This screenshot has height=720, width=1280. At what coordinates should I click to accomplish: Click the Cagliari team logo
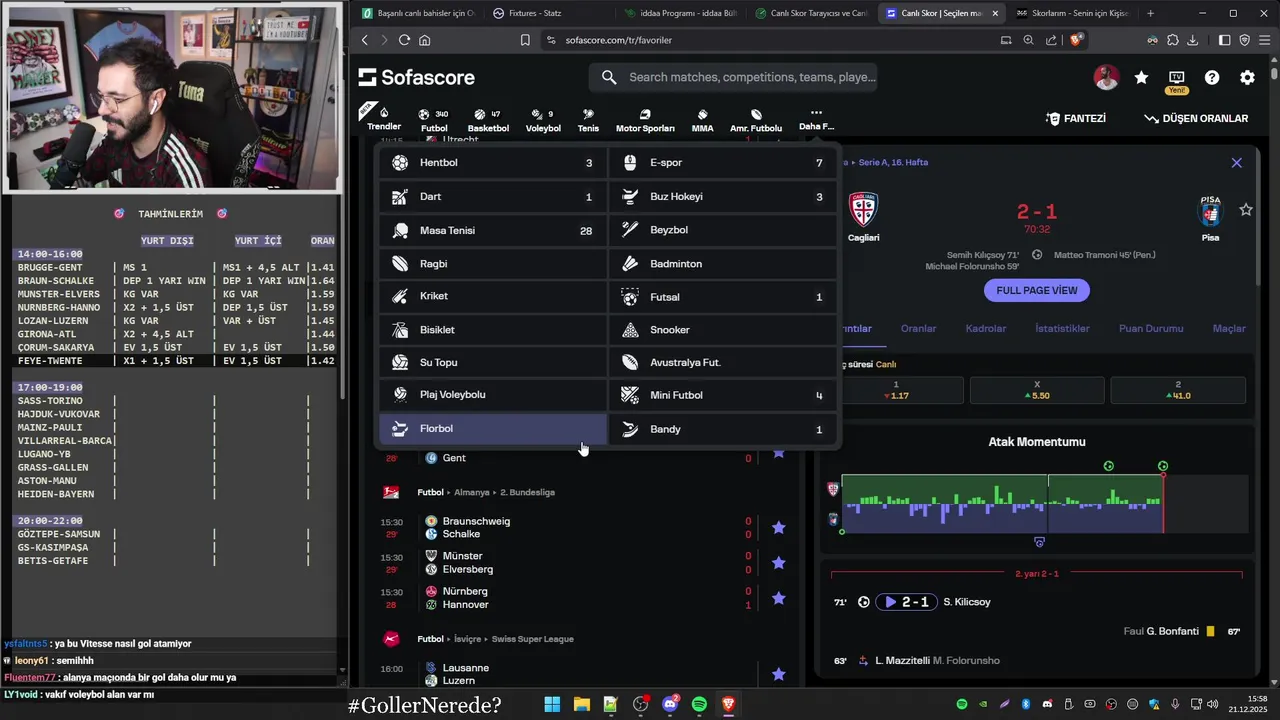(863, 209)
